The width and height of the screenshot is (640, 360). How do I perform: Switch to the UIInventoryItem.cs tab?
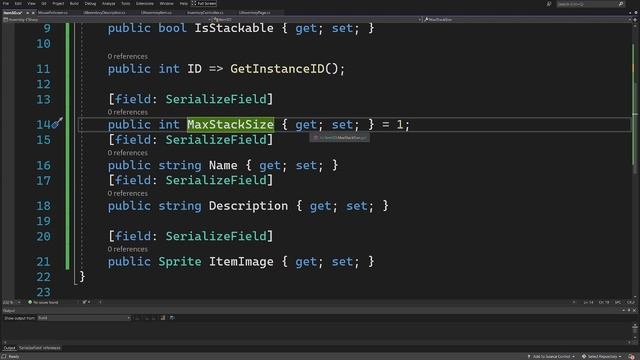click(156, 13)
